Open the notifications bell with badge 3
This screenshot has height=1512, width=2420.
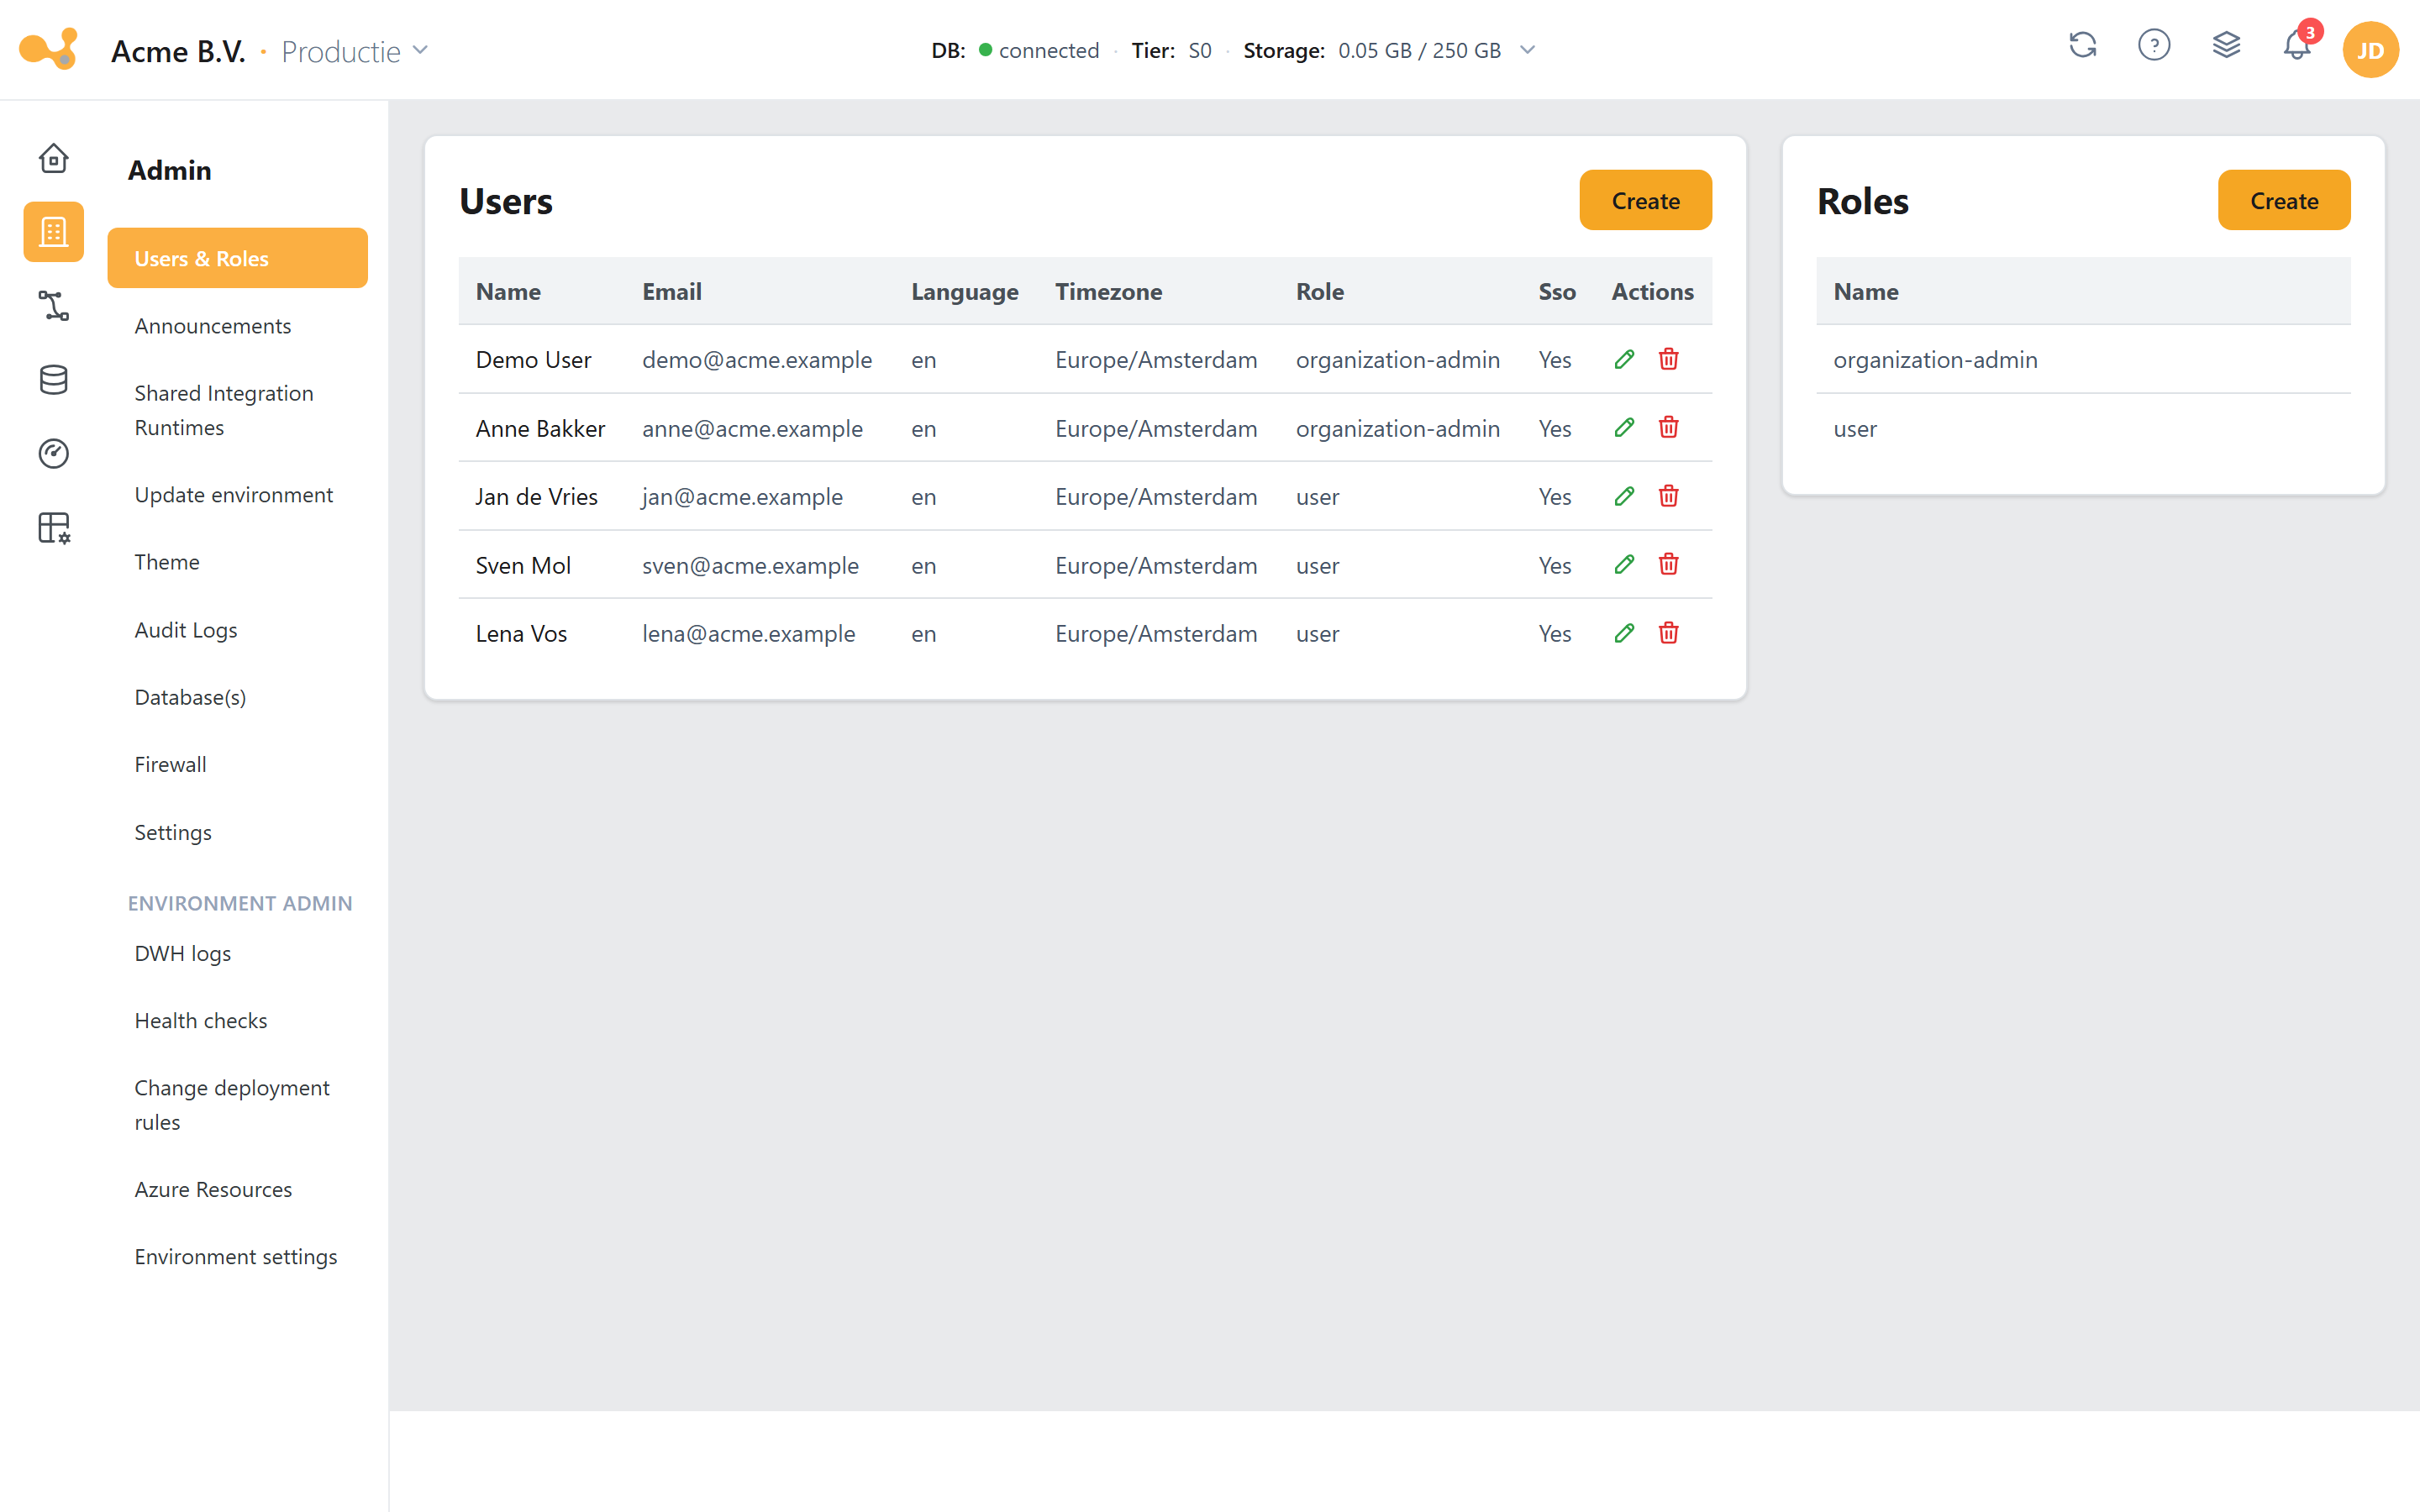[2298, 44]
